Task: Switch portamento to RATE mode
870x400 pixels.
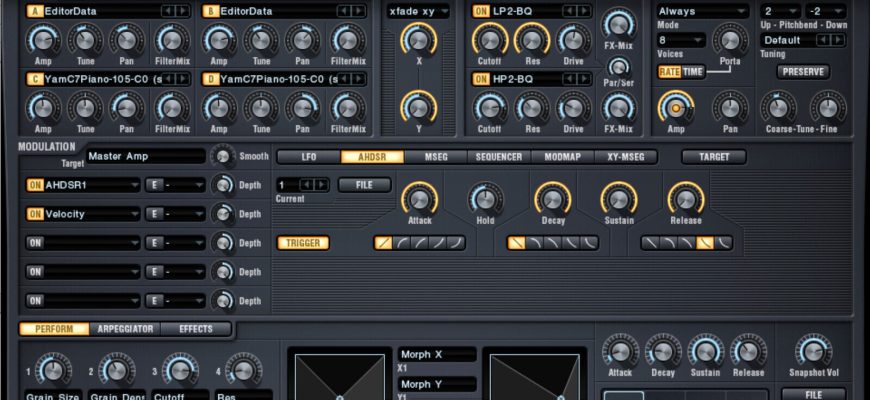Action: [x=670, y=72]
